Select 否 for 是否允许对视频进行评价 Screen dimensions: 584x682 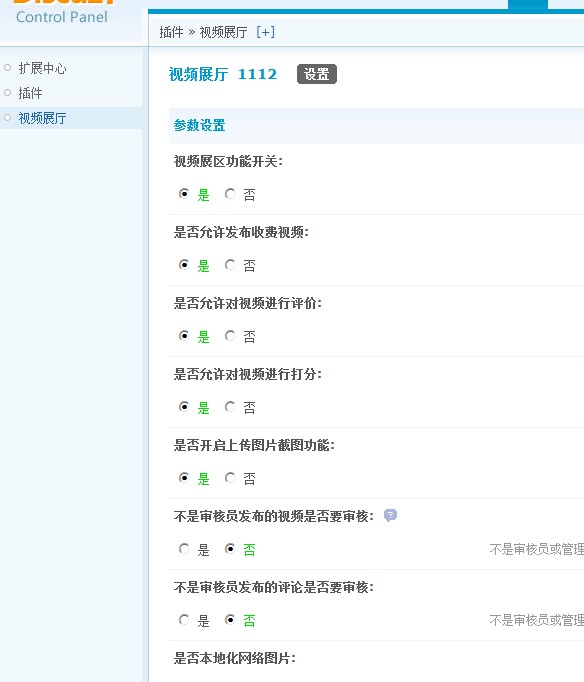(x=230, y=335)
